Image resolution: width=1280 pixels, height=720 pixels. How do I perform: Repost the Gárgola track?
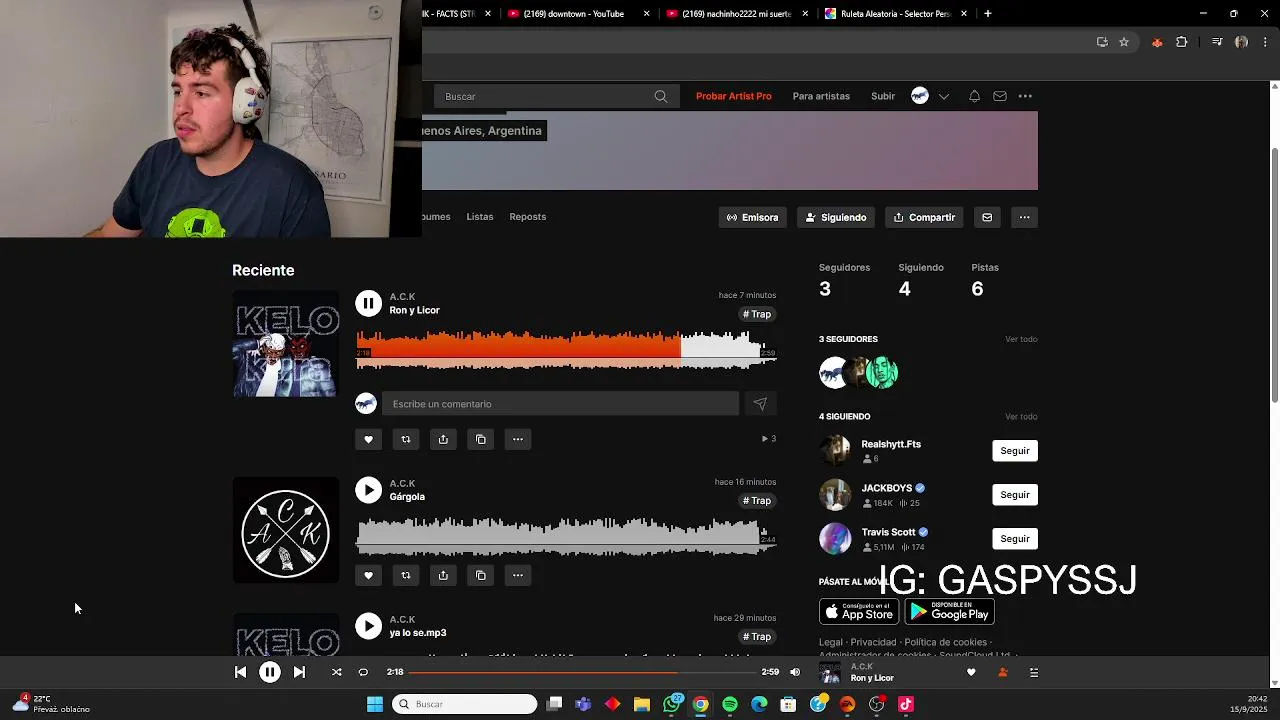(x=405, y=575)
